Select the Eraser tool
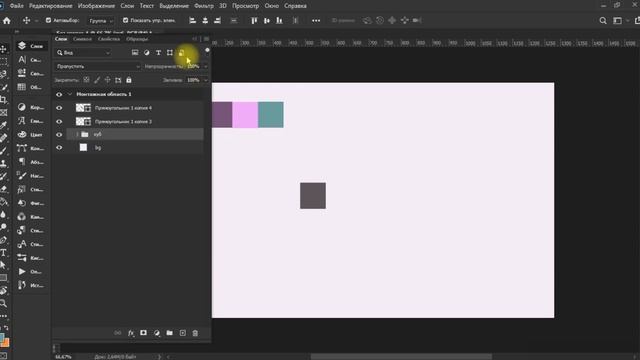 (x=4, y=189)
